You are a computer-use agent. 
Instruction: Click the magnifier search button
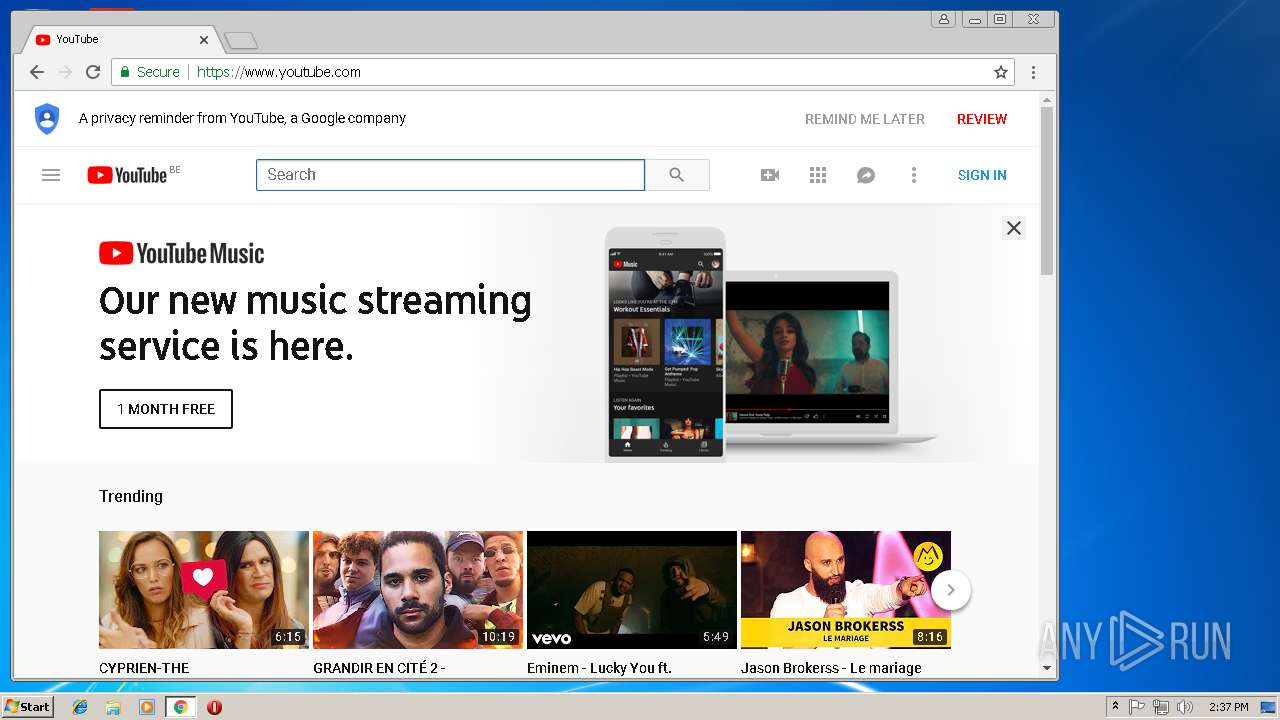(x=677, y=175)
